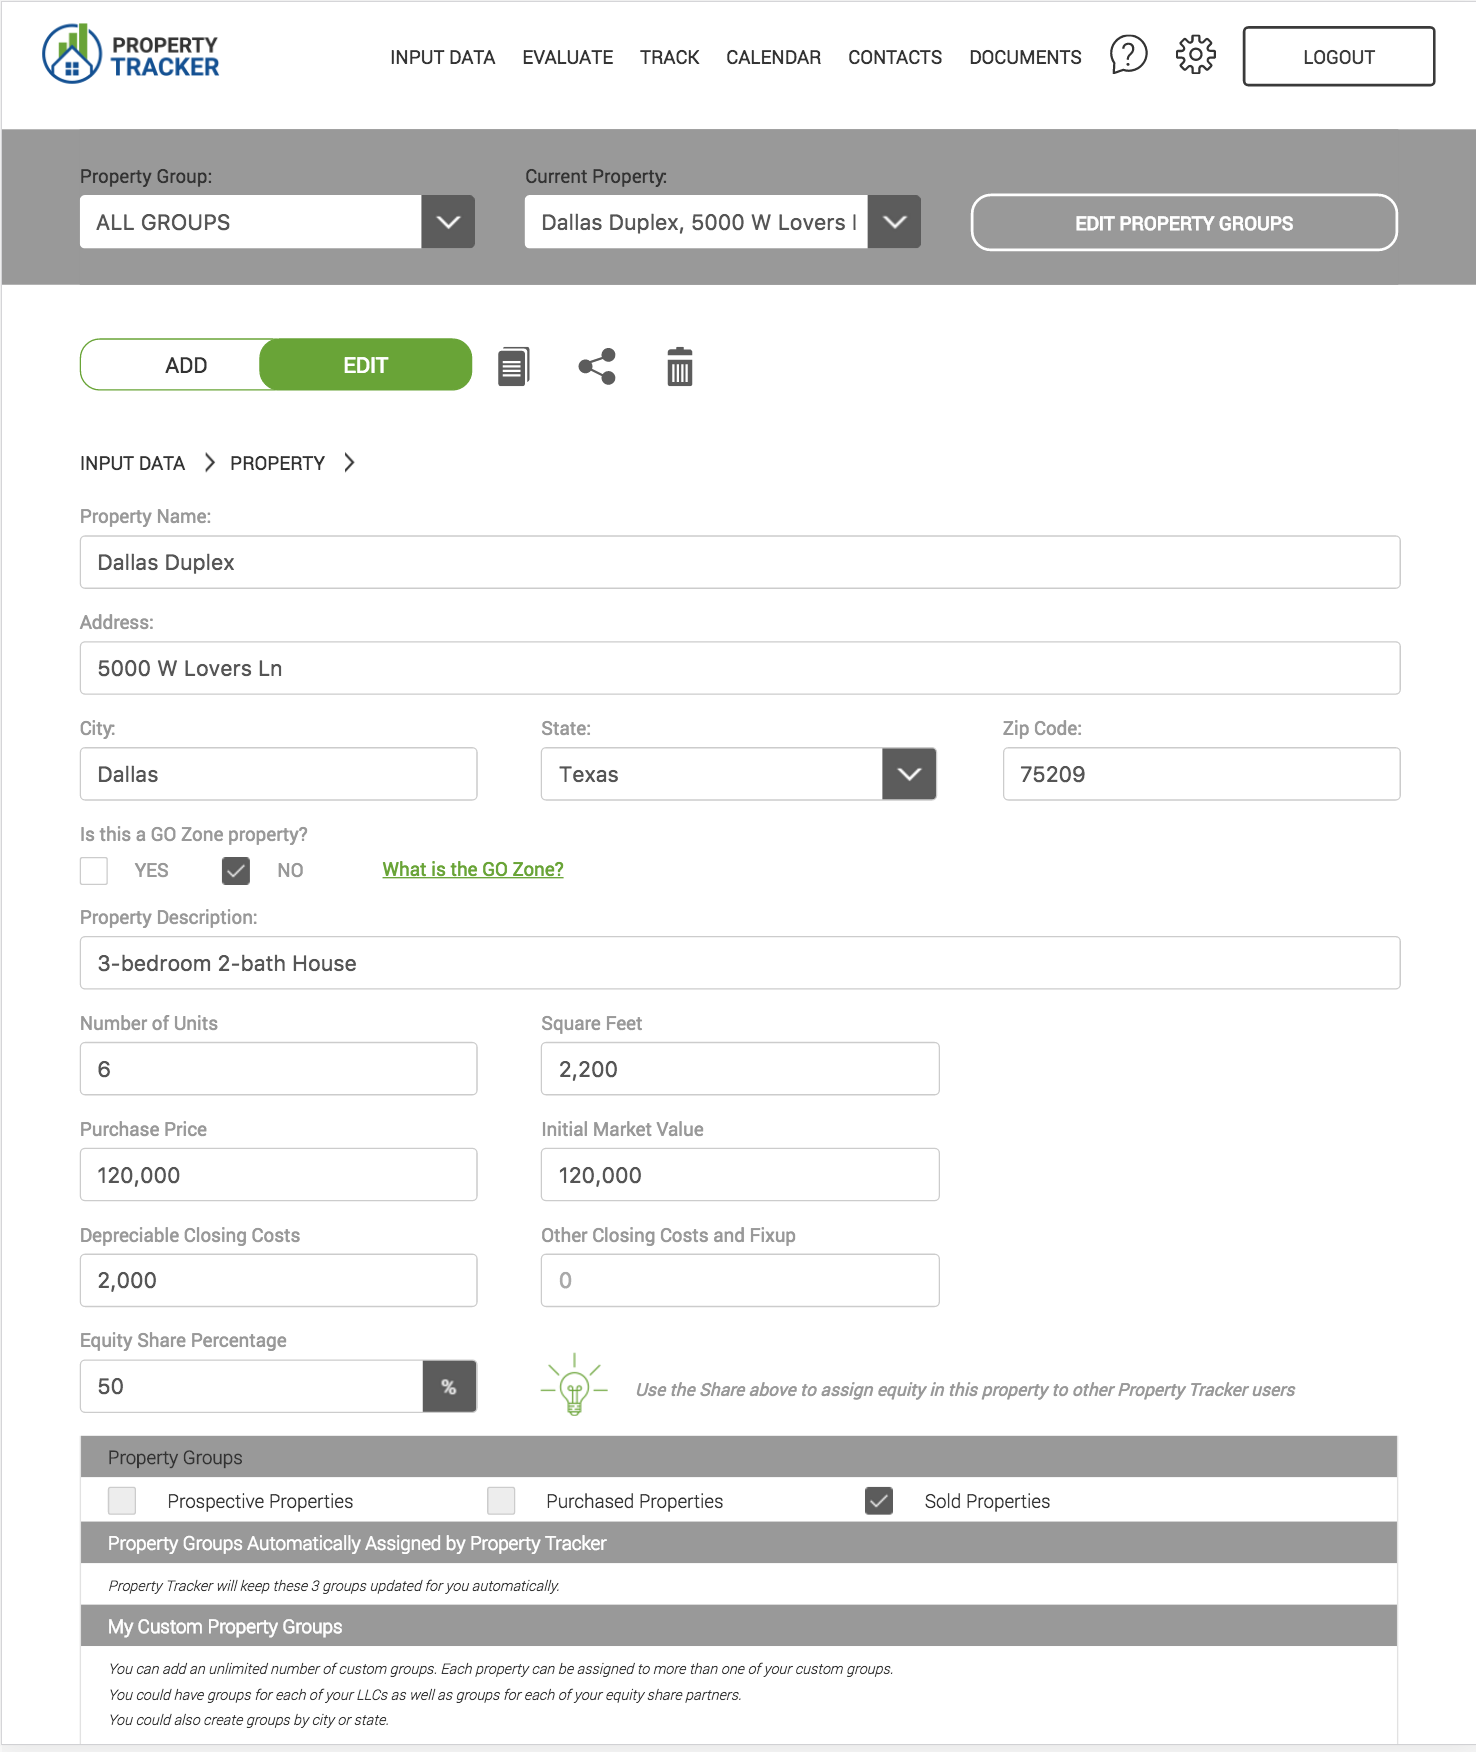1476x1752 pixels.
Task: Open help via question mark icon
Action: tap(1128, 55)
